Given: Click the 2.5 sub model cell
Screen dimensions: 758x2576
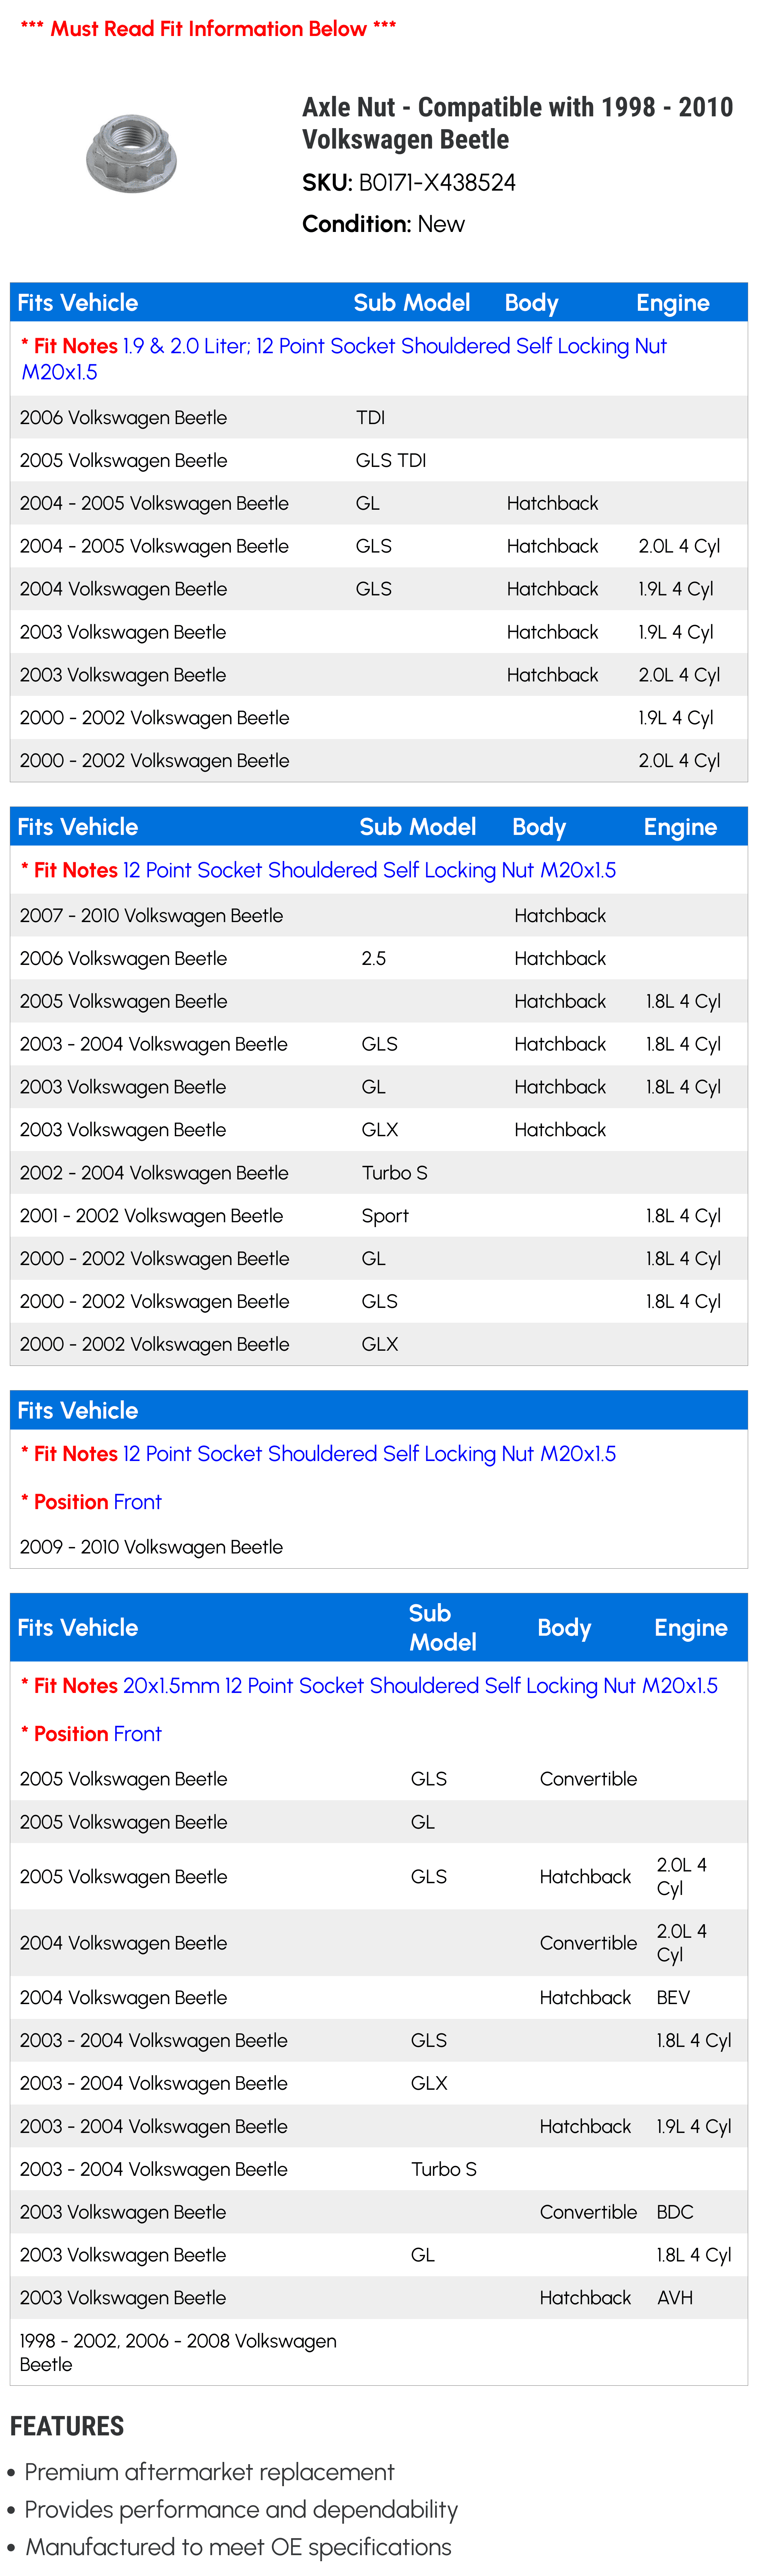Looking at the screenshot, I should pyautogui.click(x=374, y=959).
